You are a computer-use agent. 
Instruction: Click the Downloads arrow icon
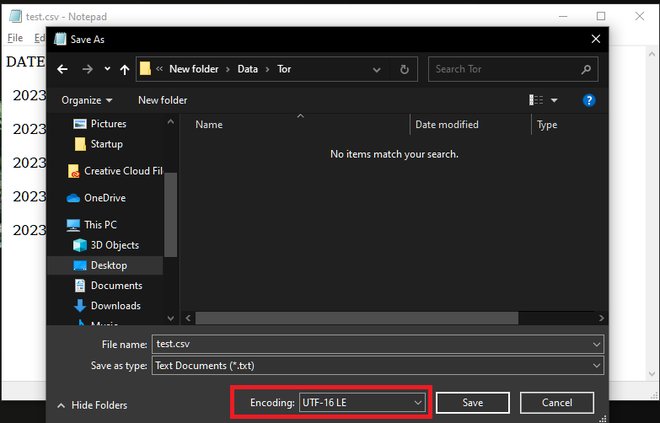point(80,306)
